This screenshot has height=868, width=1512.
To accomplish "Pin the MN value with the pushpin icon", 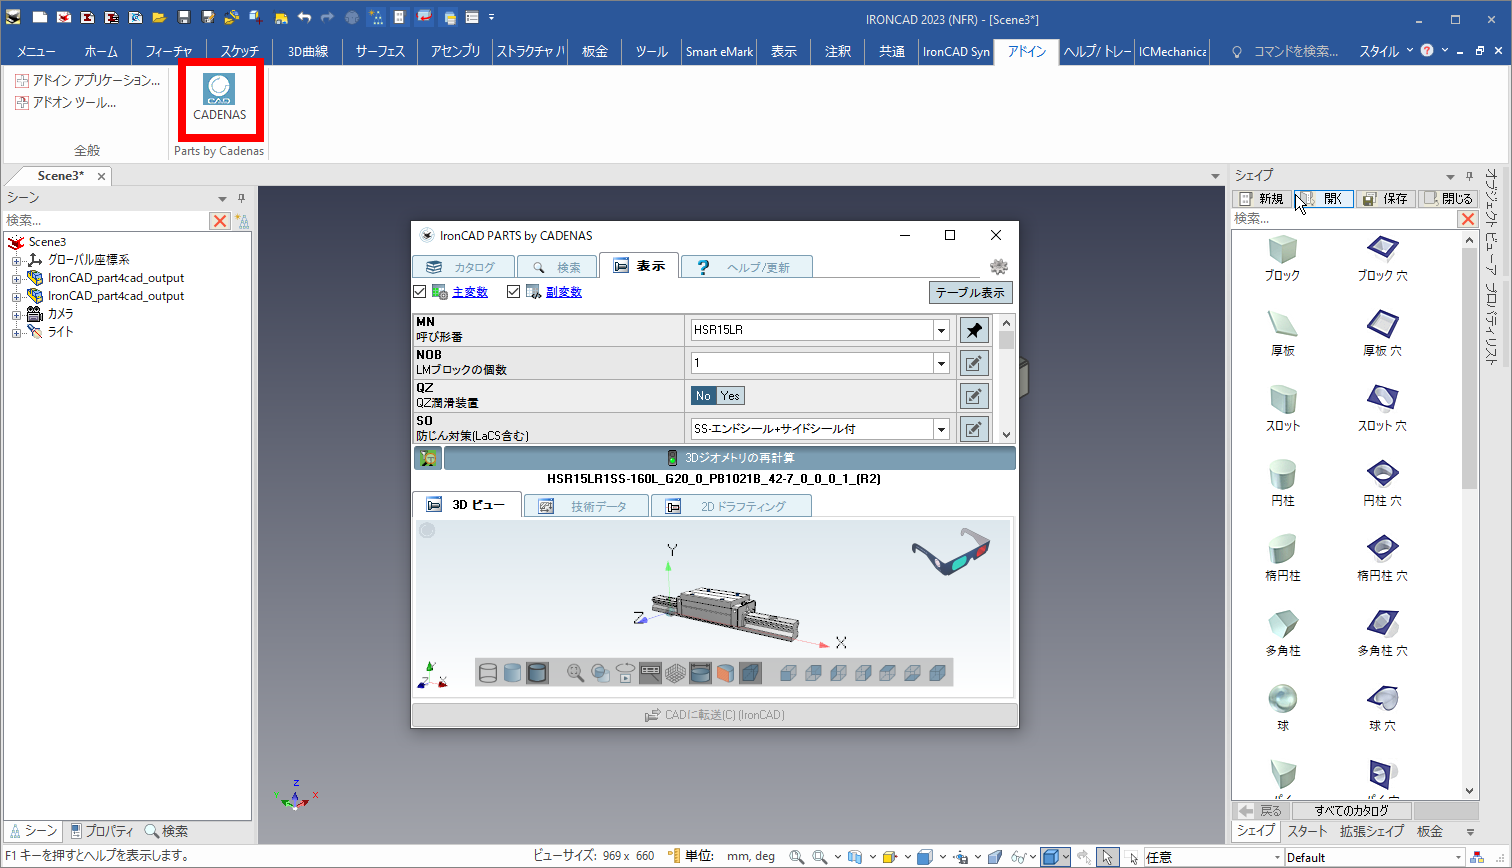I will pos(974,330).
